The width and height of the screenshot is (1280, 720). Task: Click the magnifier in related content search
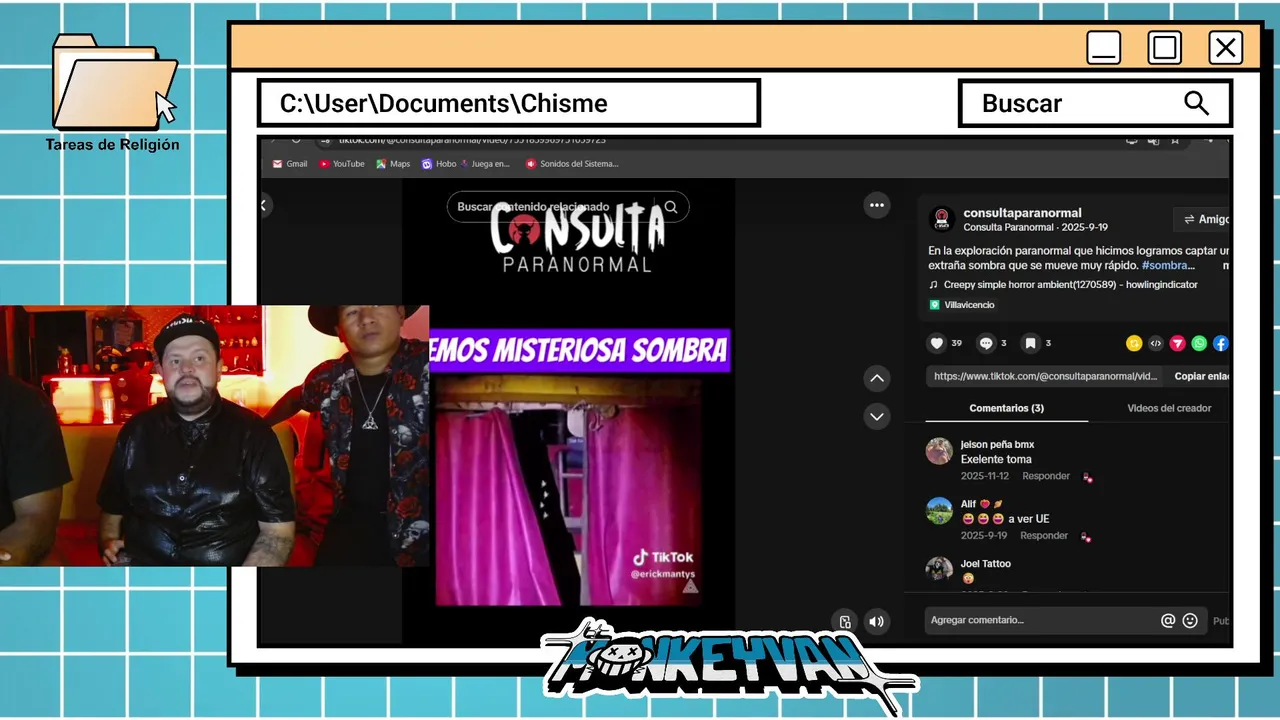pos(671,207)
